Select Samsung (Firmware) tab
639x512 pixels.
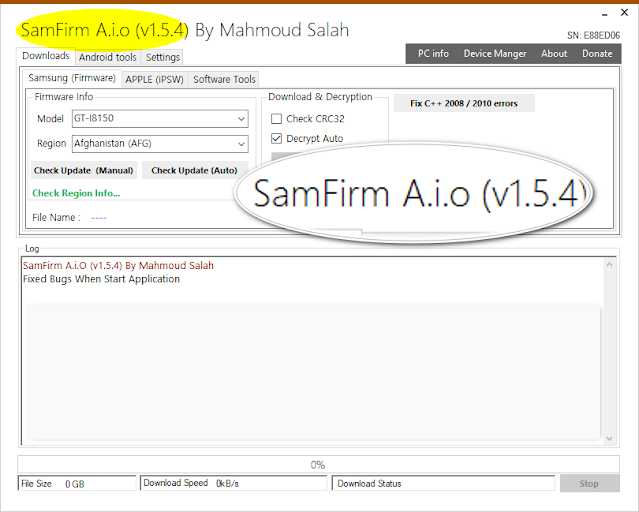pyautogui.click(x=72, y=77)
